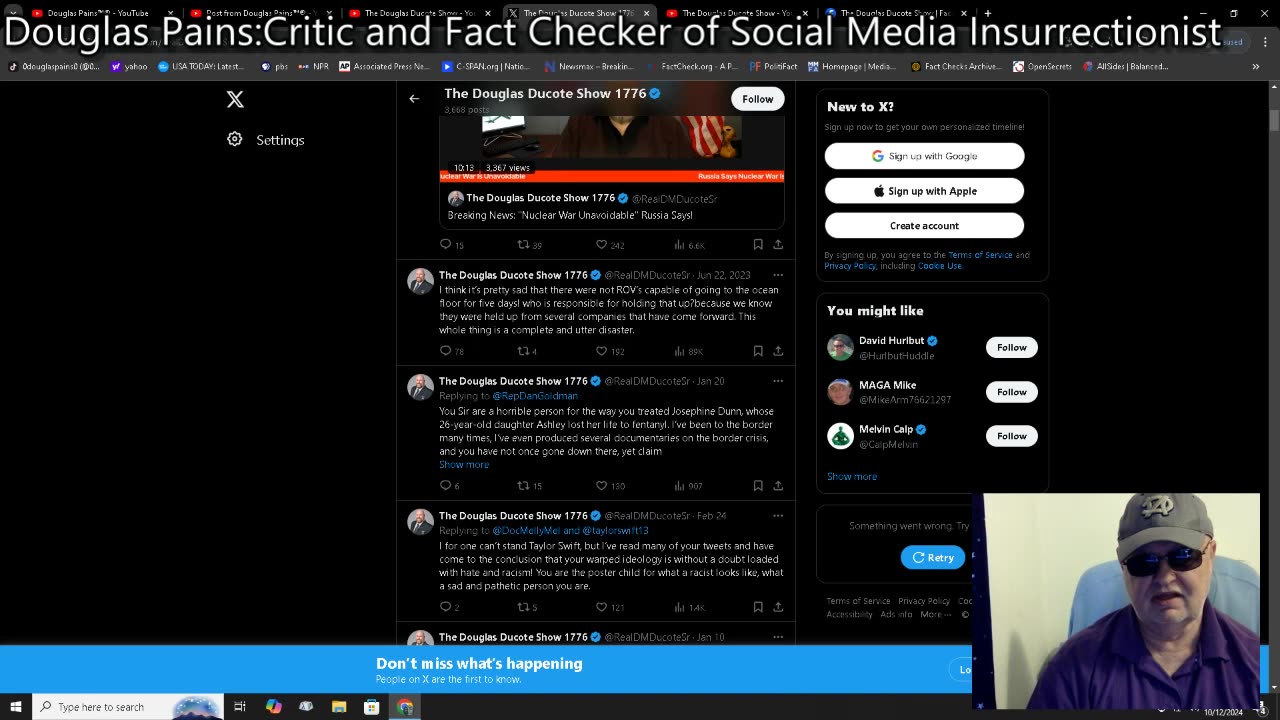Go back using the arrow beside profile name

click(x=414, y=99)
